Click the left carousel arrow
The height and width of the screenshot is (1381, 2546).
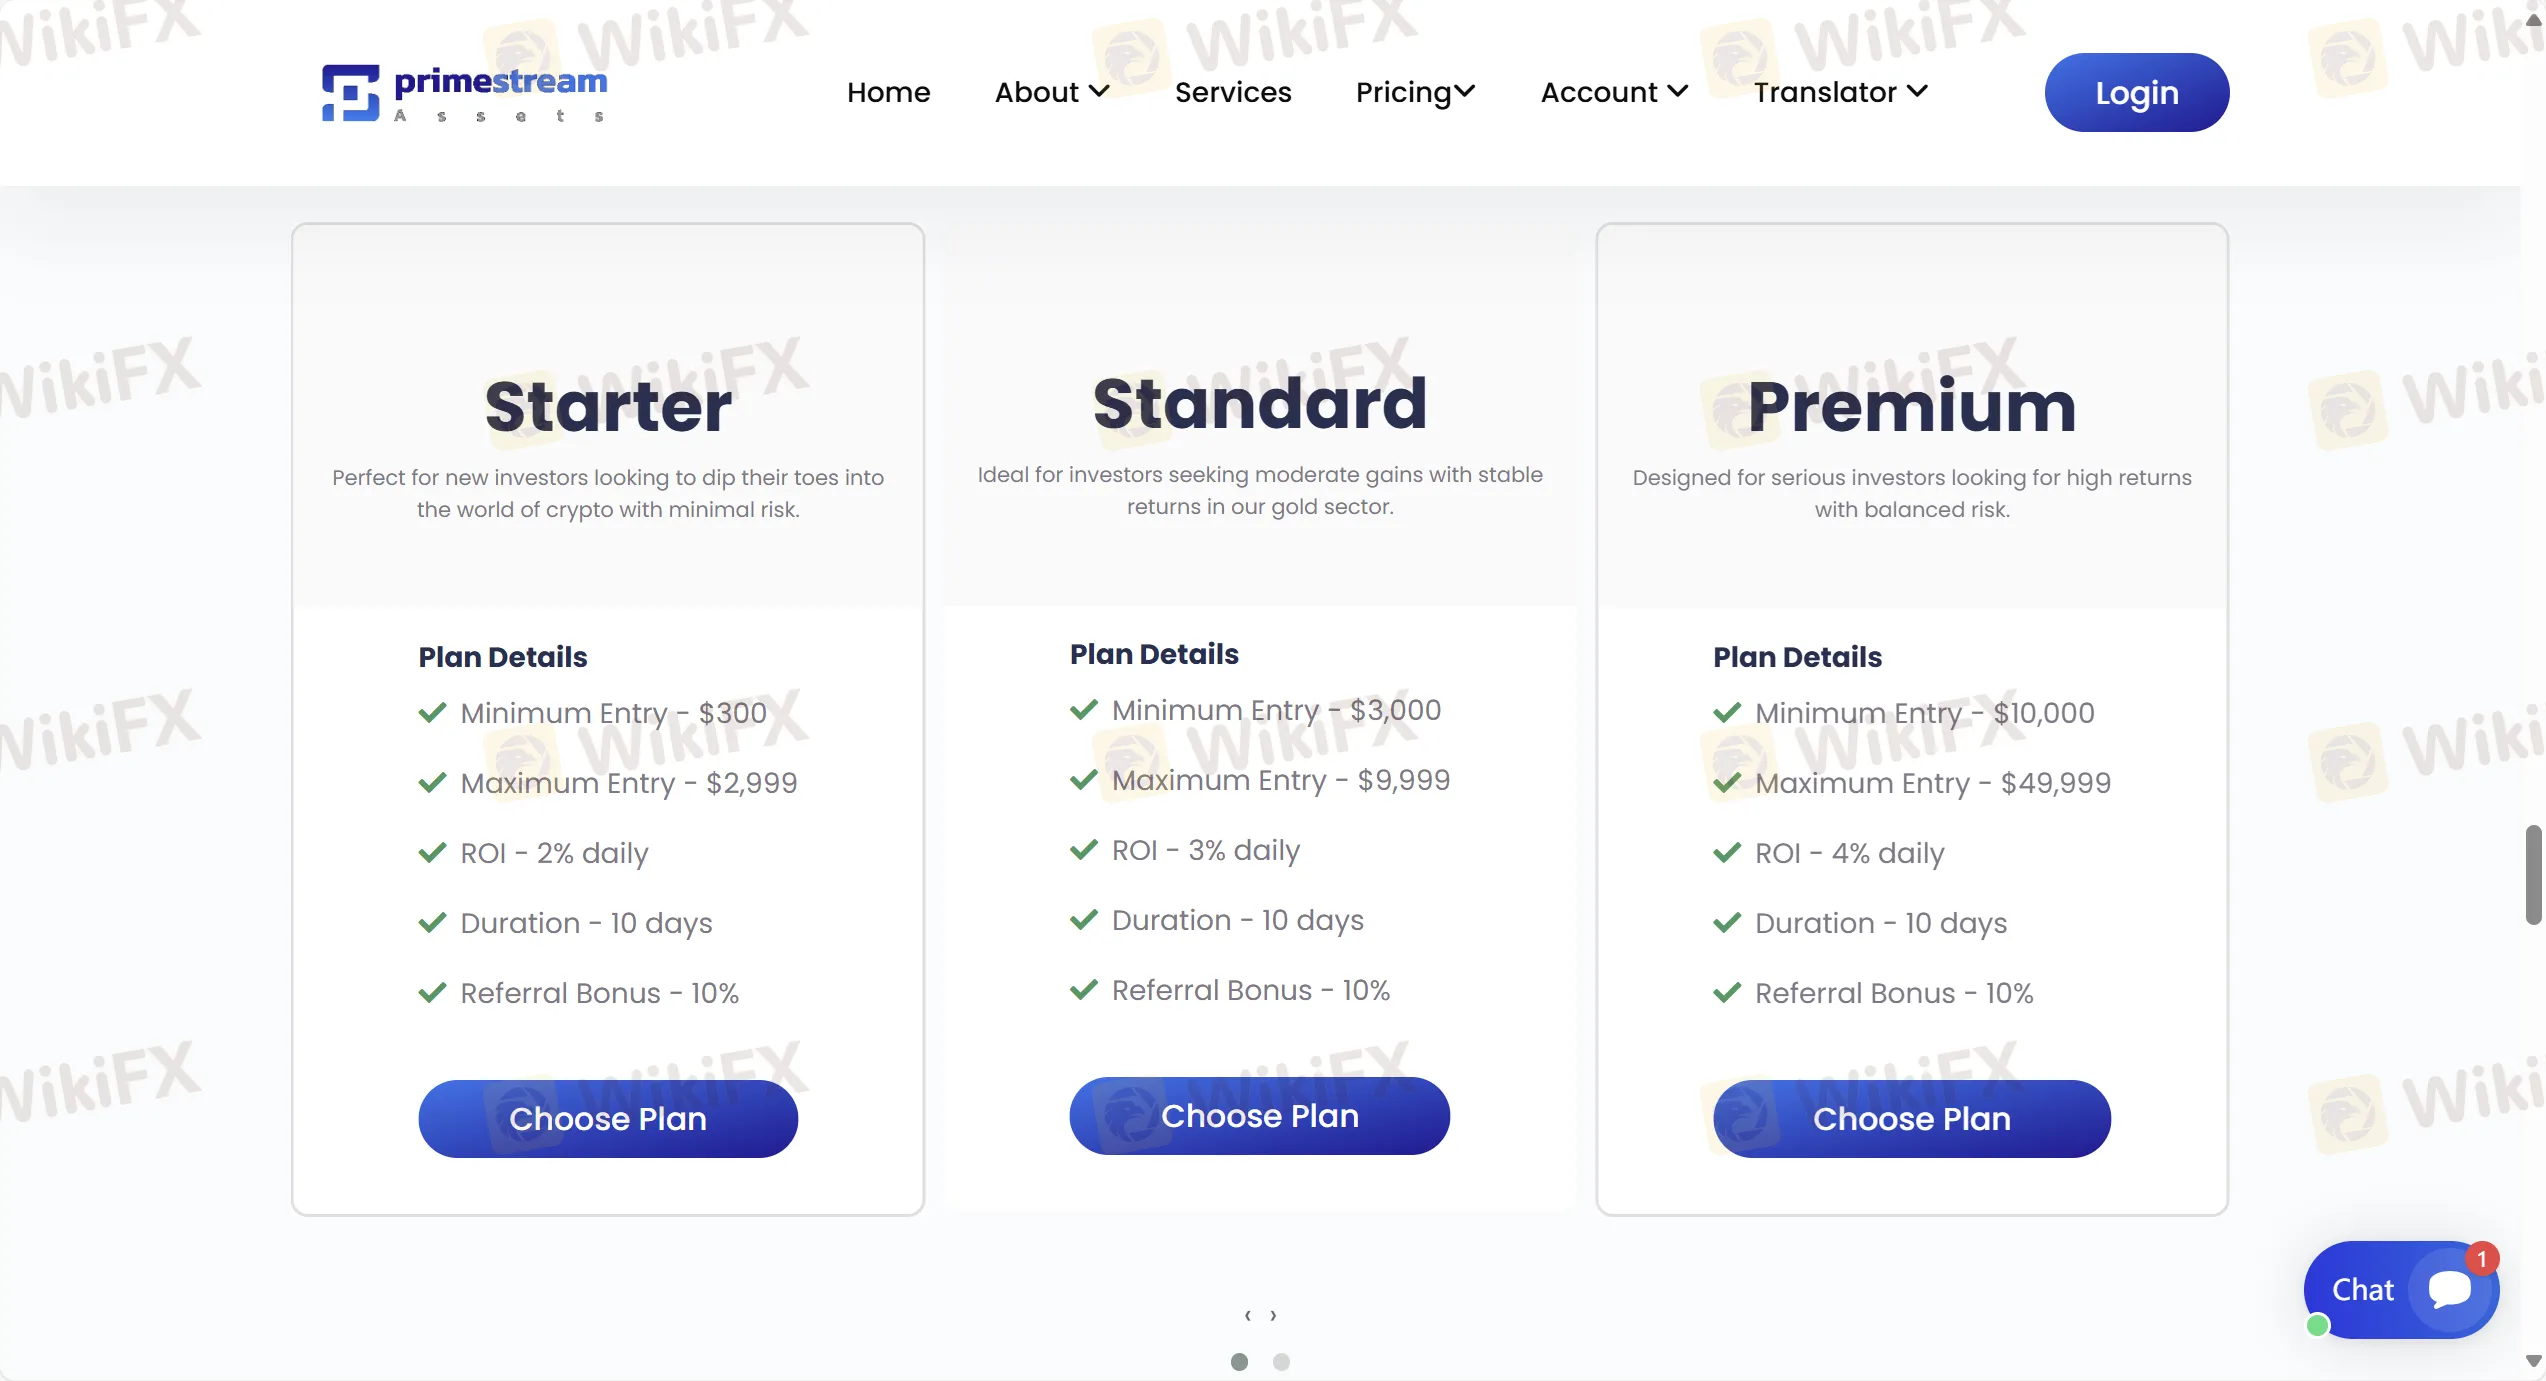click(1246, 1315)
